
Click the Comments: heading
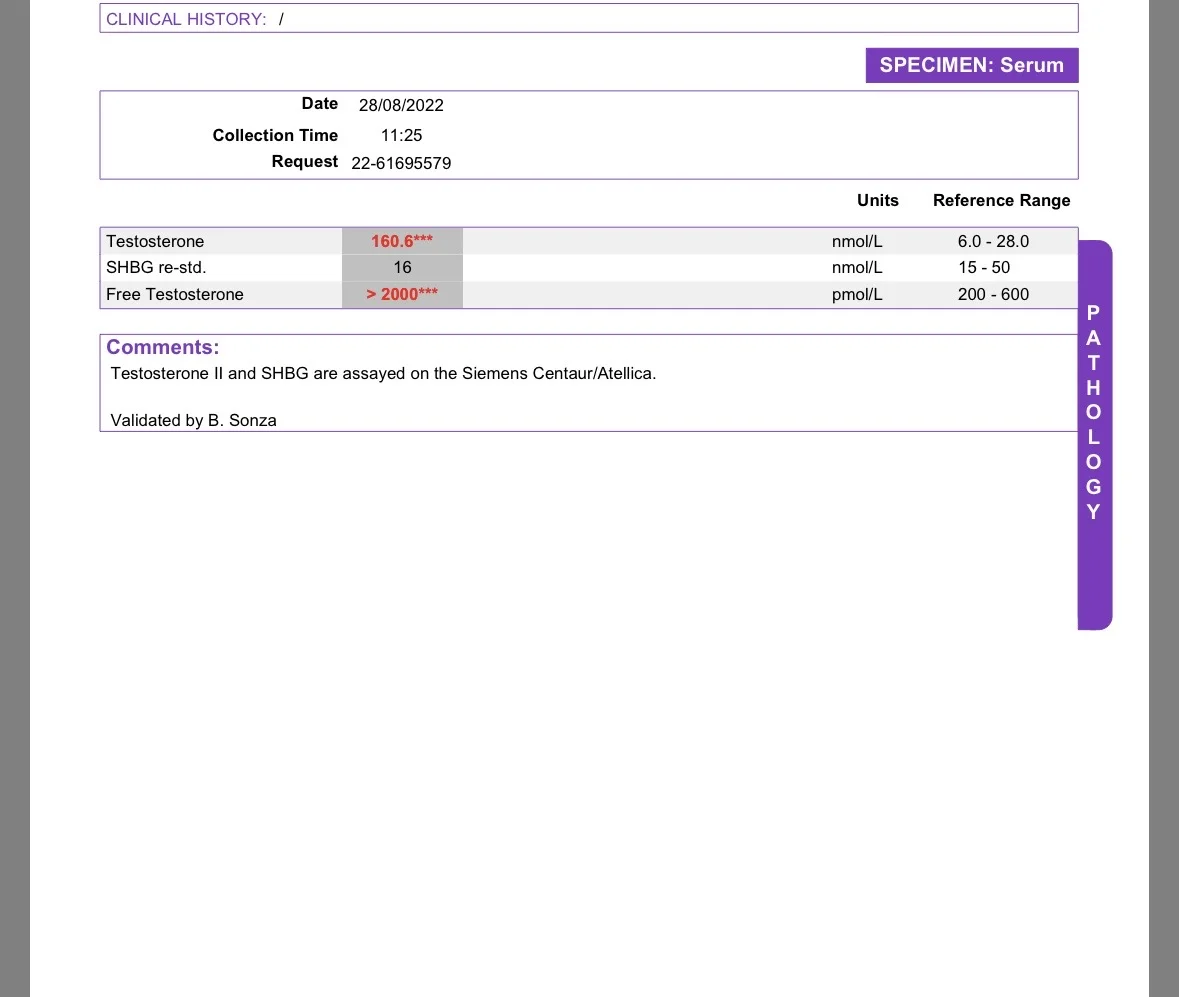click(162, 347)
